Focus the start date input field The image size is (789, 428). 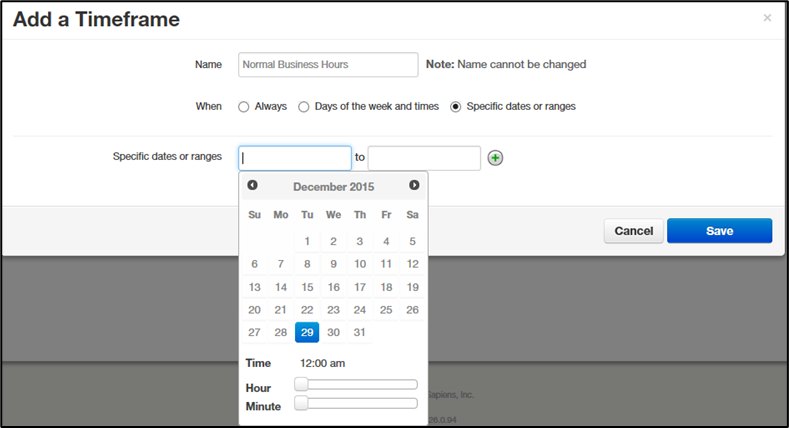click(295, 158)
